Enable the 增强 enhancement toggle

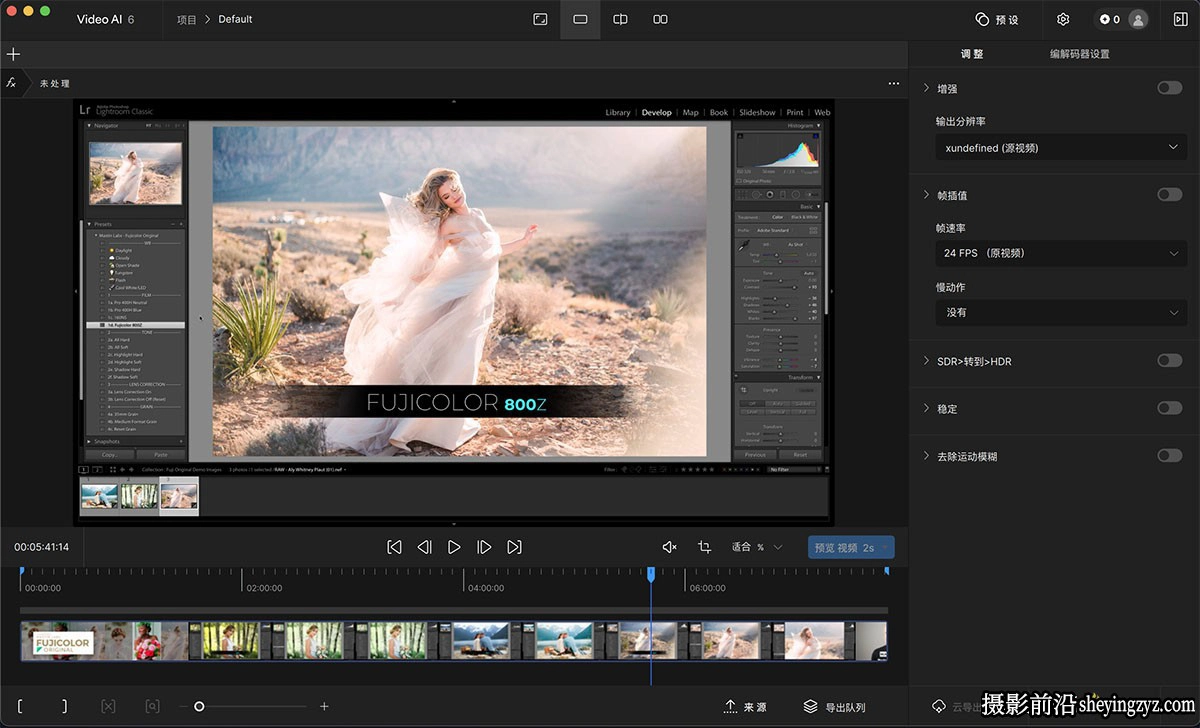click(1169, 88)
